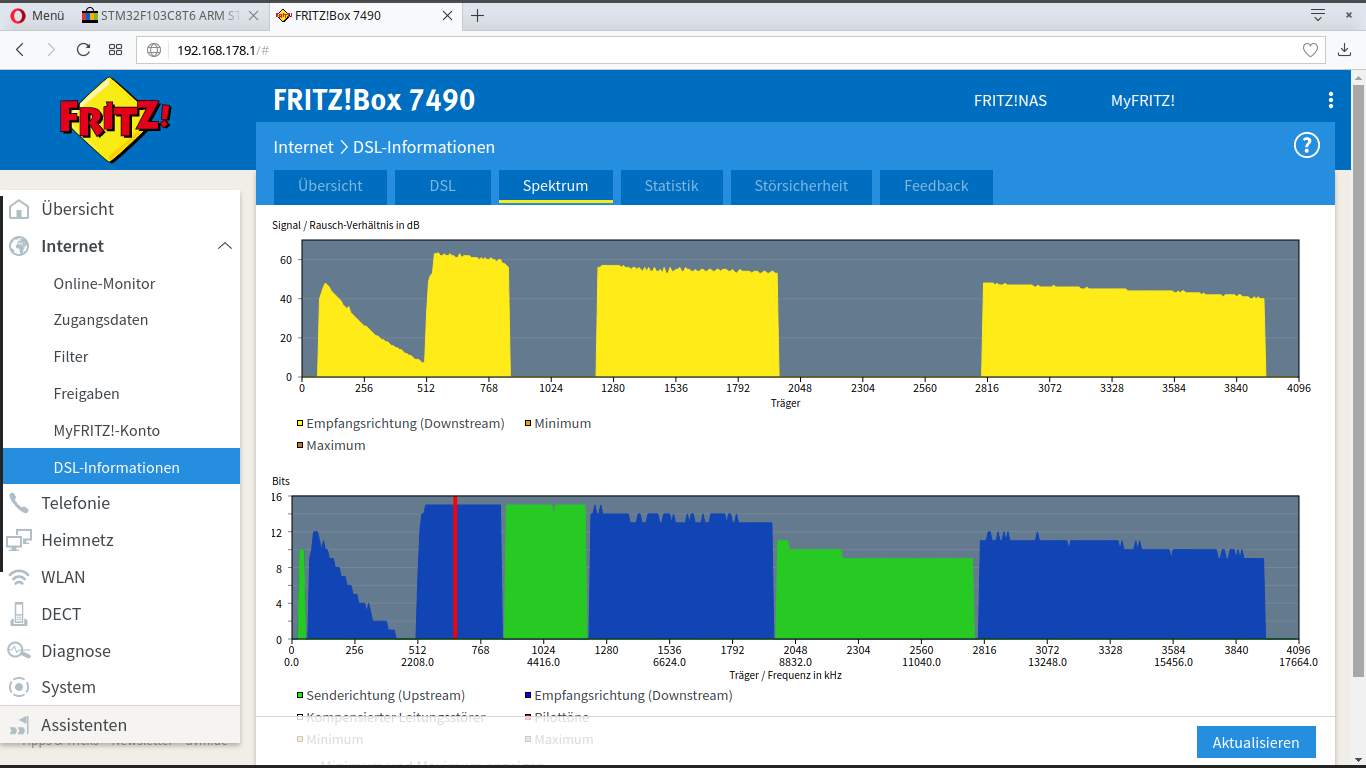Click the wizard icon next to Assistenten
The image size is (1366, 768).
point(19,725)
